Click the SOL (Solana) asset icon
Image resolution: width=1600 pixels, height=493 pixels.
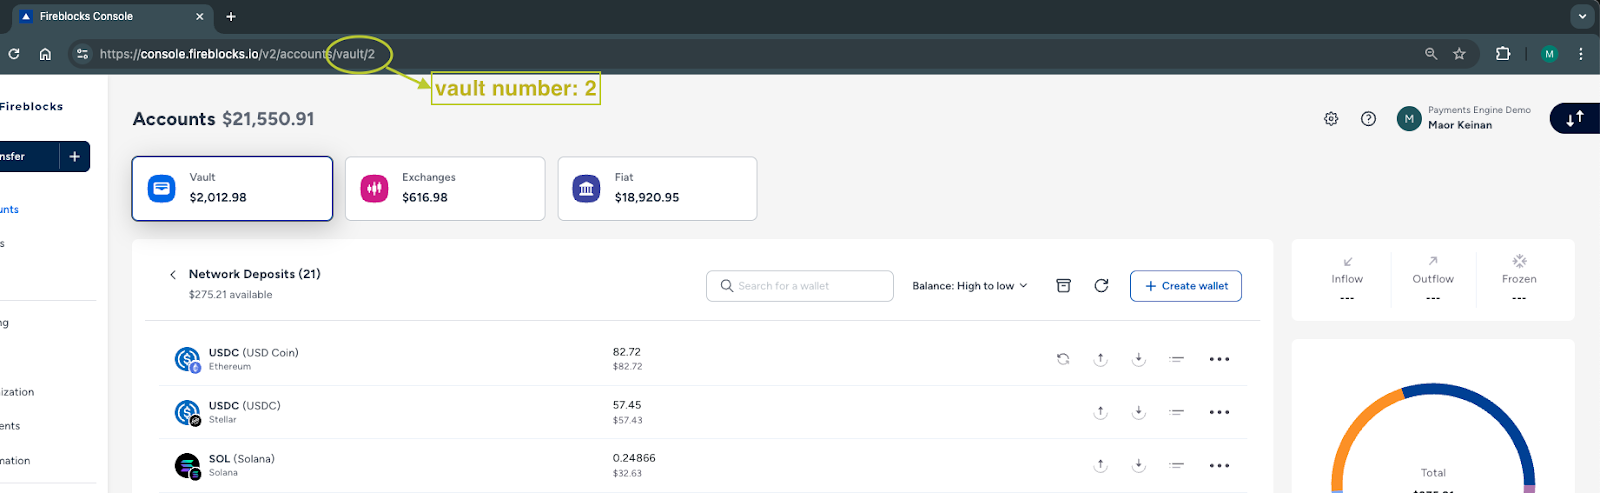(187, 466)
